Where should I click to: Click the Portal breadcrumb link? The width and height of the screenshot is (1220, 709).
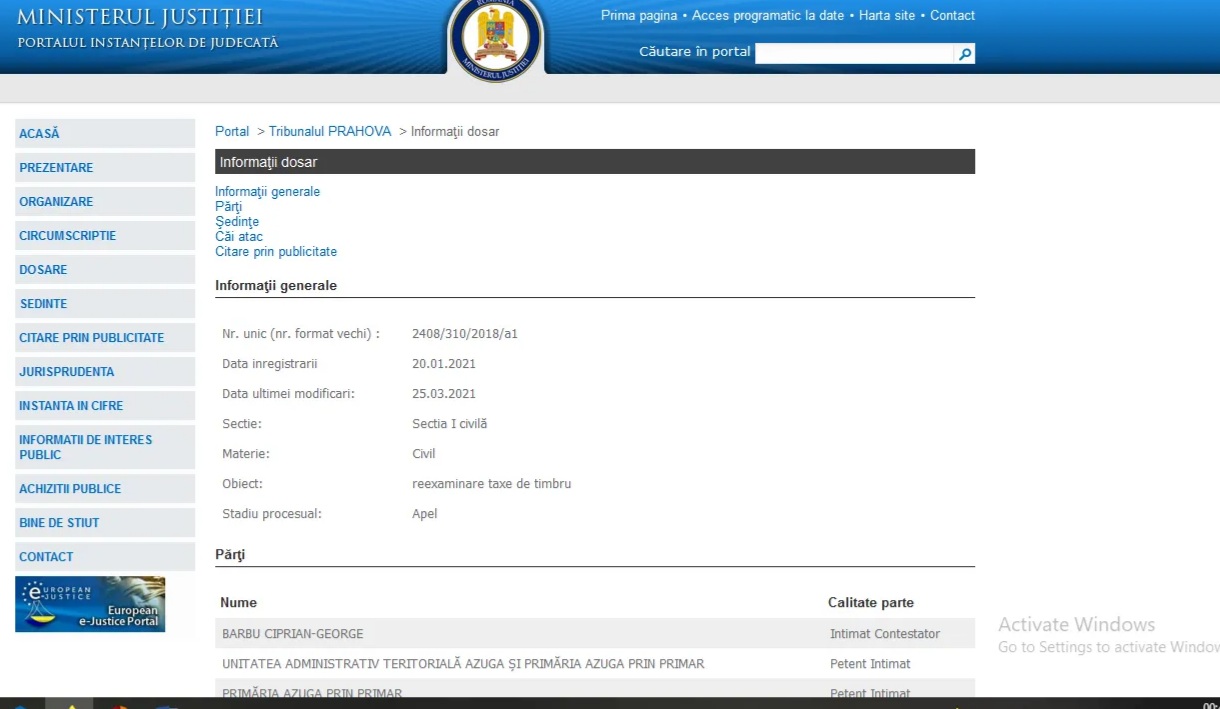(232, 132)
